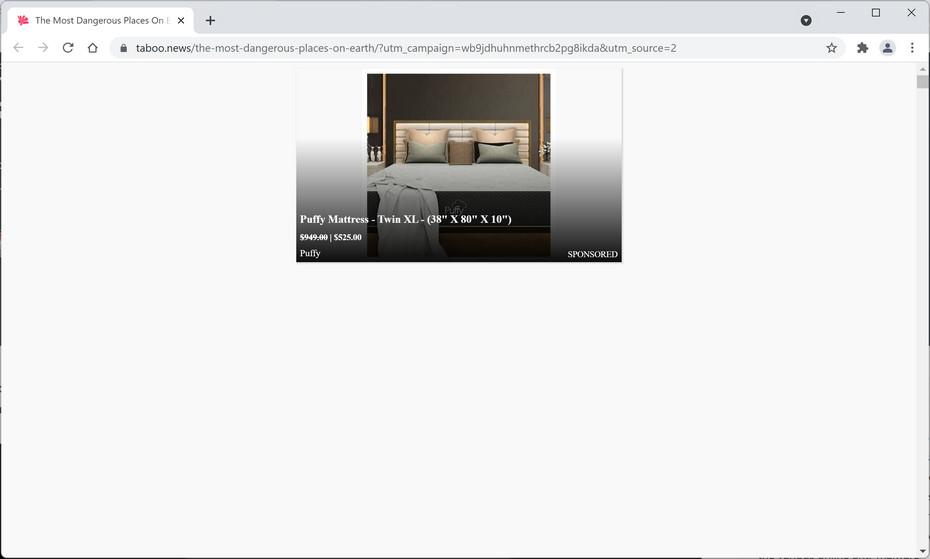The height and width of the screenshot is (559, 930).
Task: Click the Puffy brand name link
Action: point(310,253)
